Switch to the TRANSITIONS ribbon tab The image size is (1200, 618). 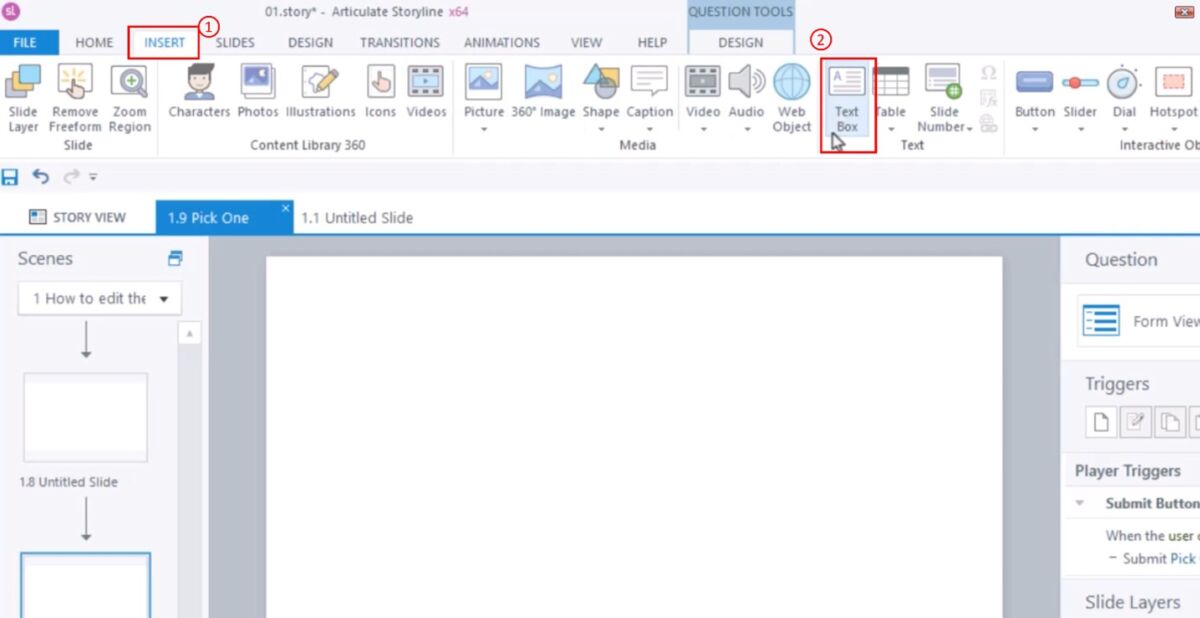pyautogui.click(x=399, y=43)
